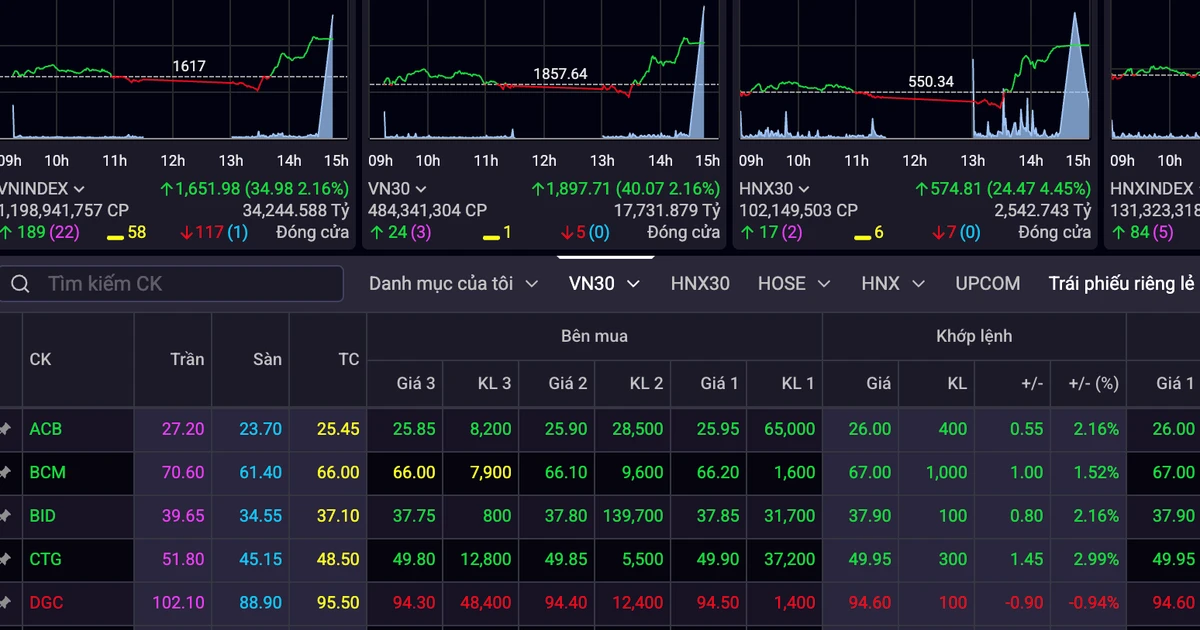The height and width of the screenshot is (630, 1200).
Task: Pin the ACB stock row
Action: pos(6,429)
